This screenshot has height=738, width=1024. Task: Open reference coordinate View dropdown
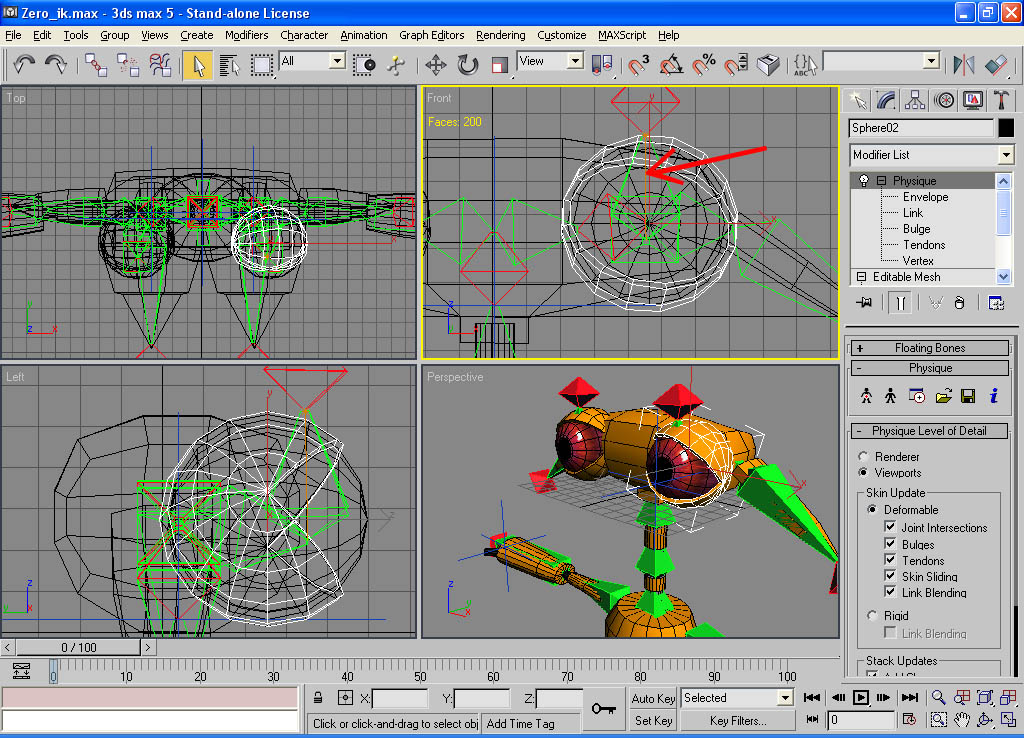(575, 61)
